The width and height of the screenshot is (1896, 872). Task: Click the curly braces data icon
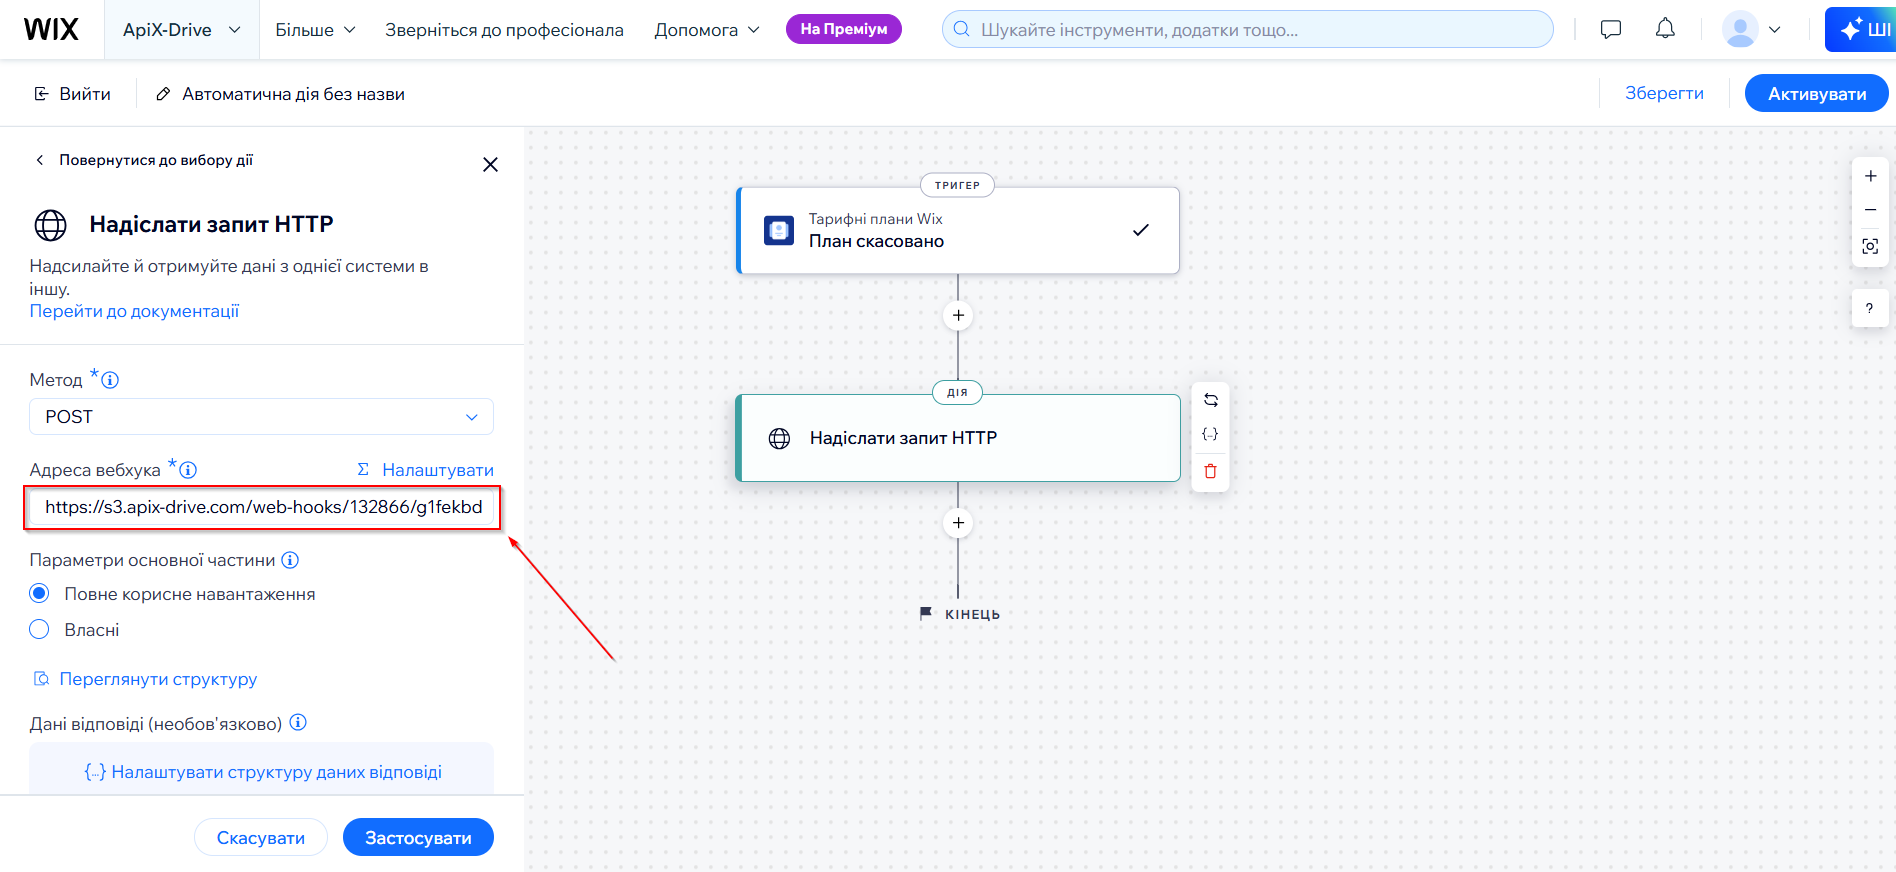click(1210, 434)
